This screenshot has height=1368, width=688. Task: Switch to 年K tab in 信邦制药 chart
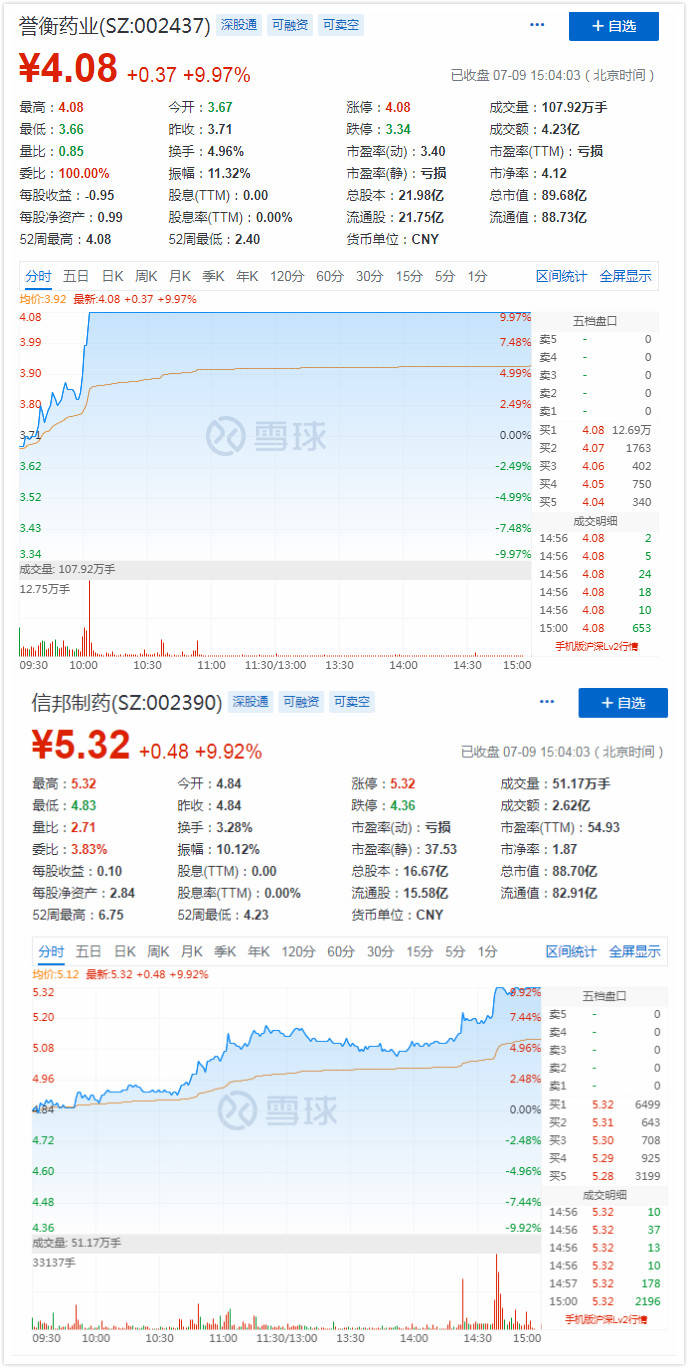point(259,951)
